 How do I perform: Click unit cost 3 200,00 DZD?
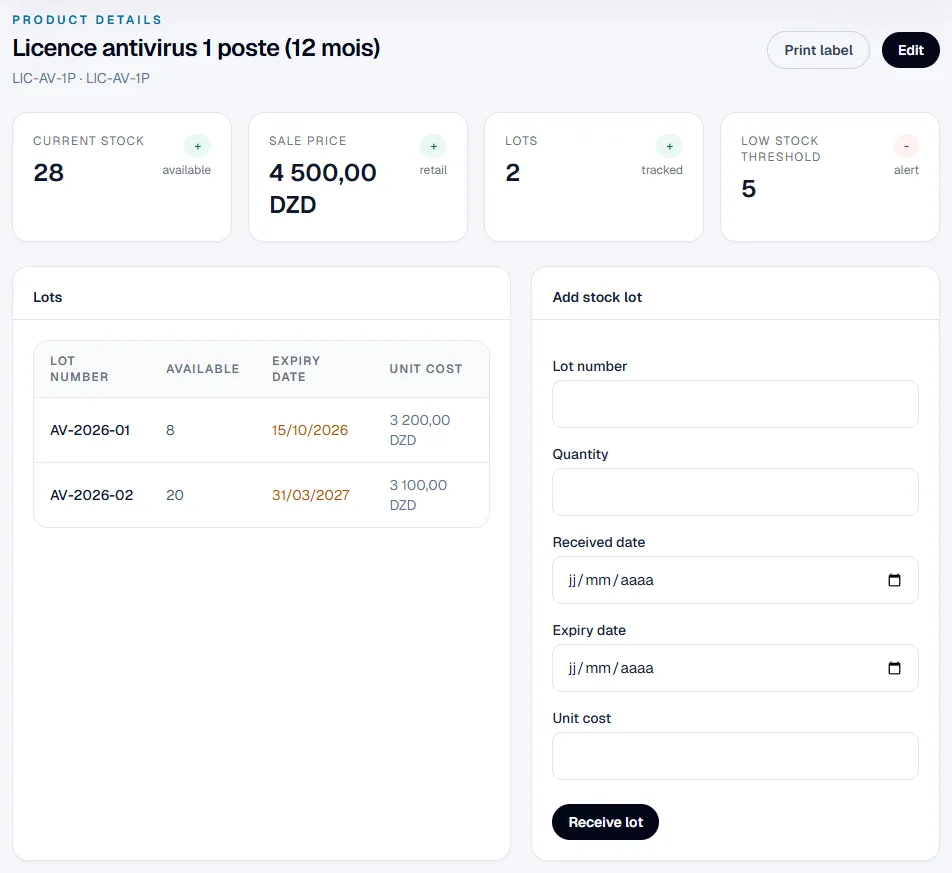point(420,430)
